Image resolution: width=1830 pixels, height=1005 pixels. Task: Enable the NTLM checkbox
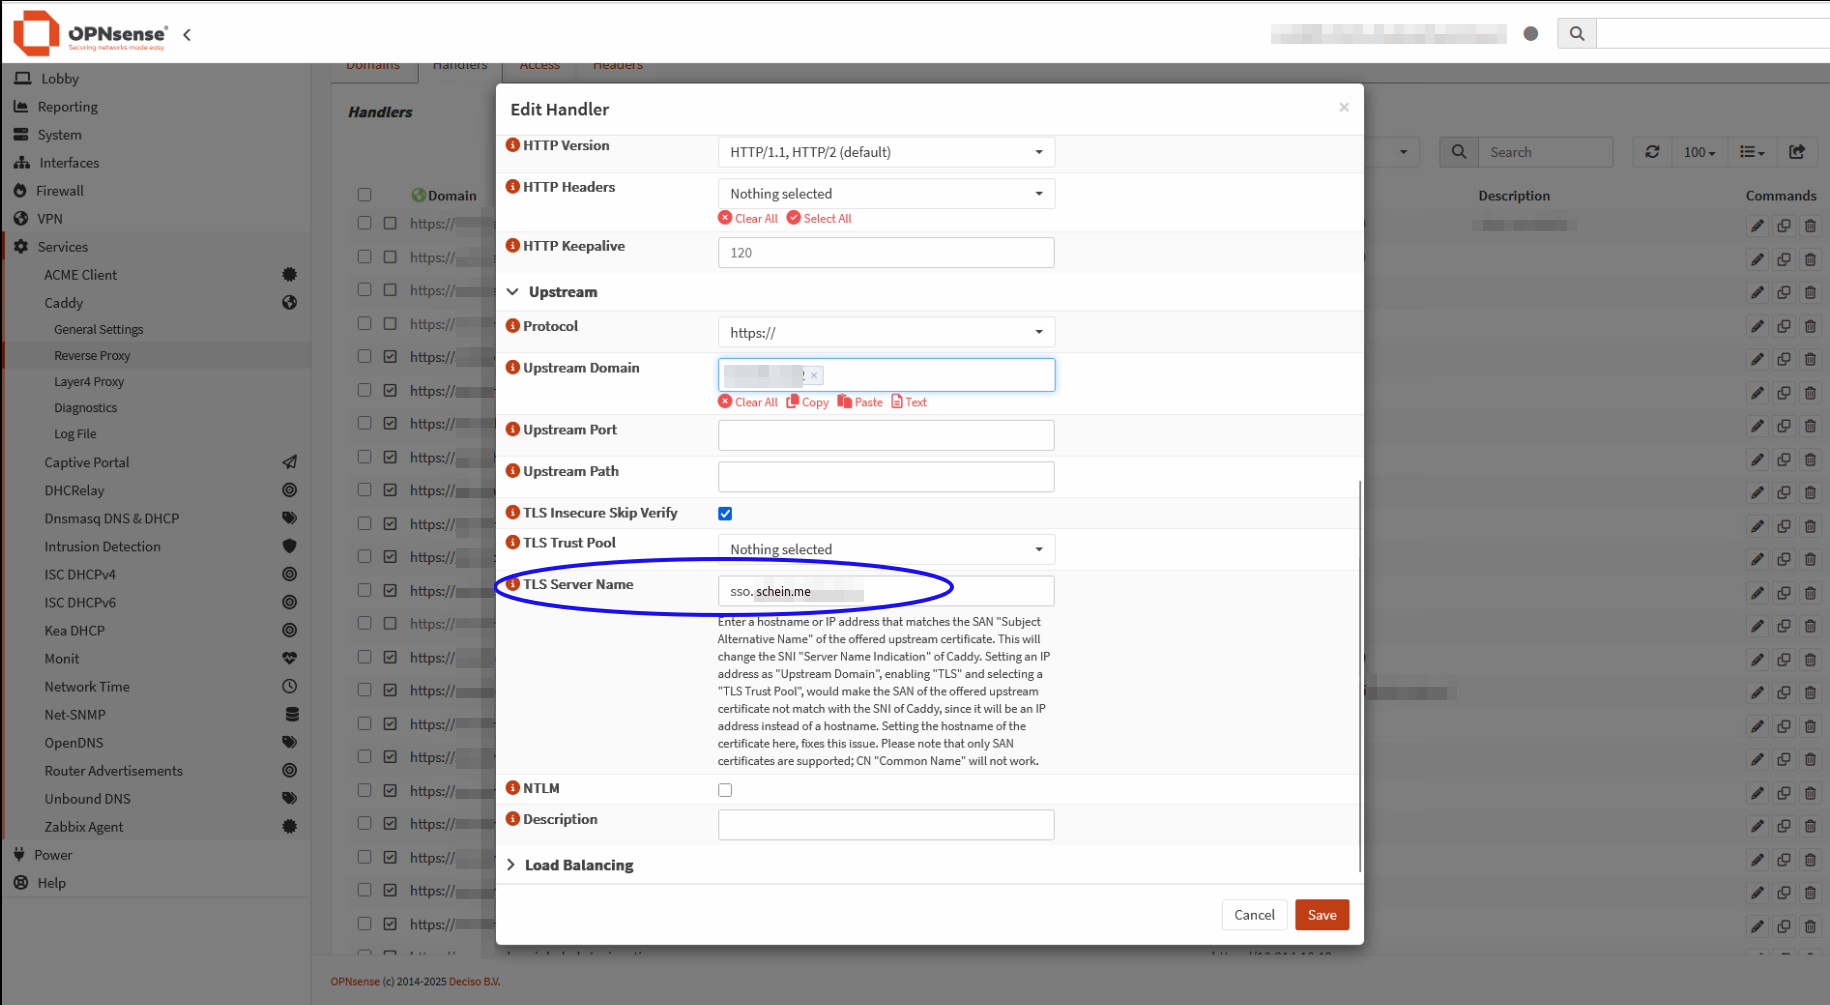[x=725, y=790]
